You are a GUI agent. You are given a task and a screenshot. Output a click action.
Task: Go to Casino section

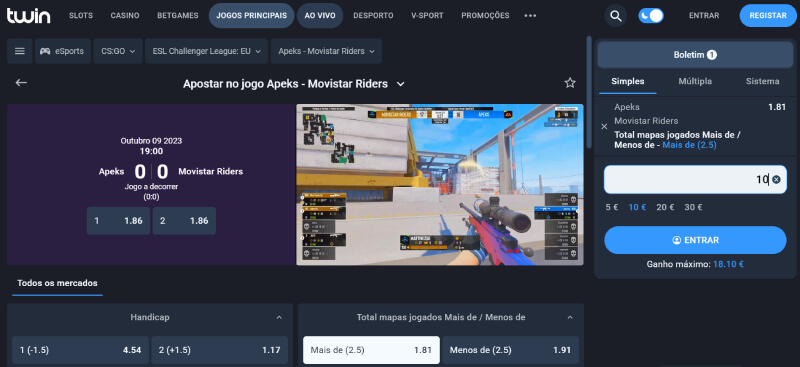pos(125,16)
